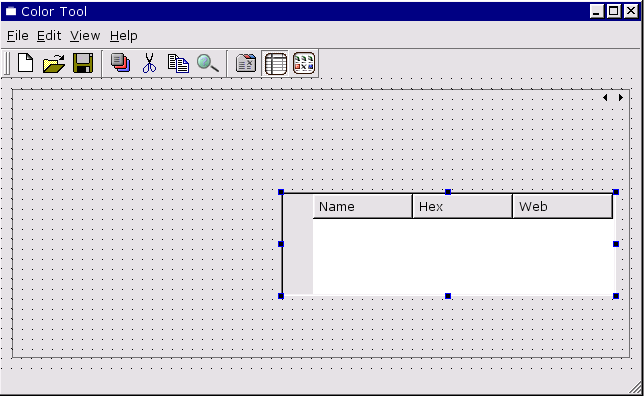Click the options dialog toolbar icon
644x396 pixels.
coord(246,63)
